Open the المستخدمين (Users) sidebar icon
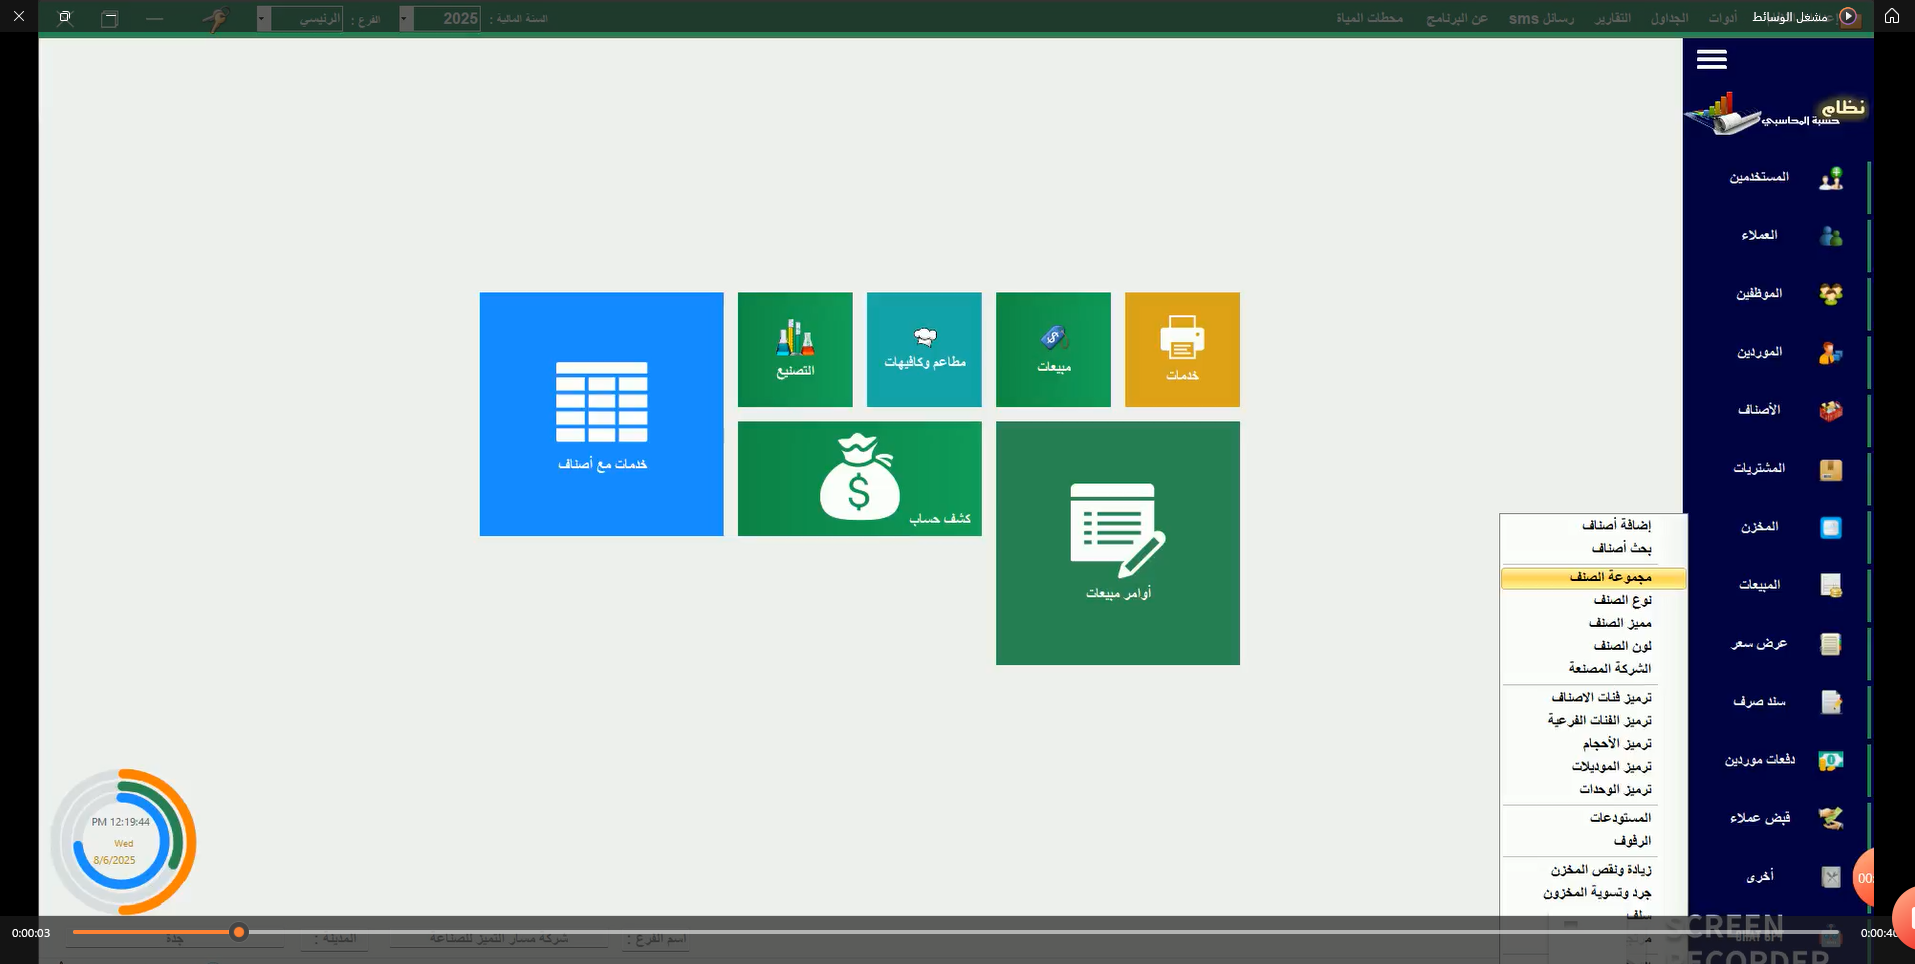The width and height of the screenshot is (1915, 964). (x=1830, y=178)
